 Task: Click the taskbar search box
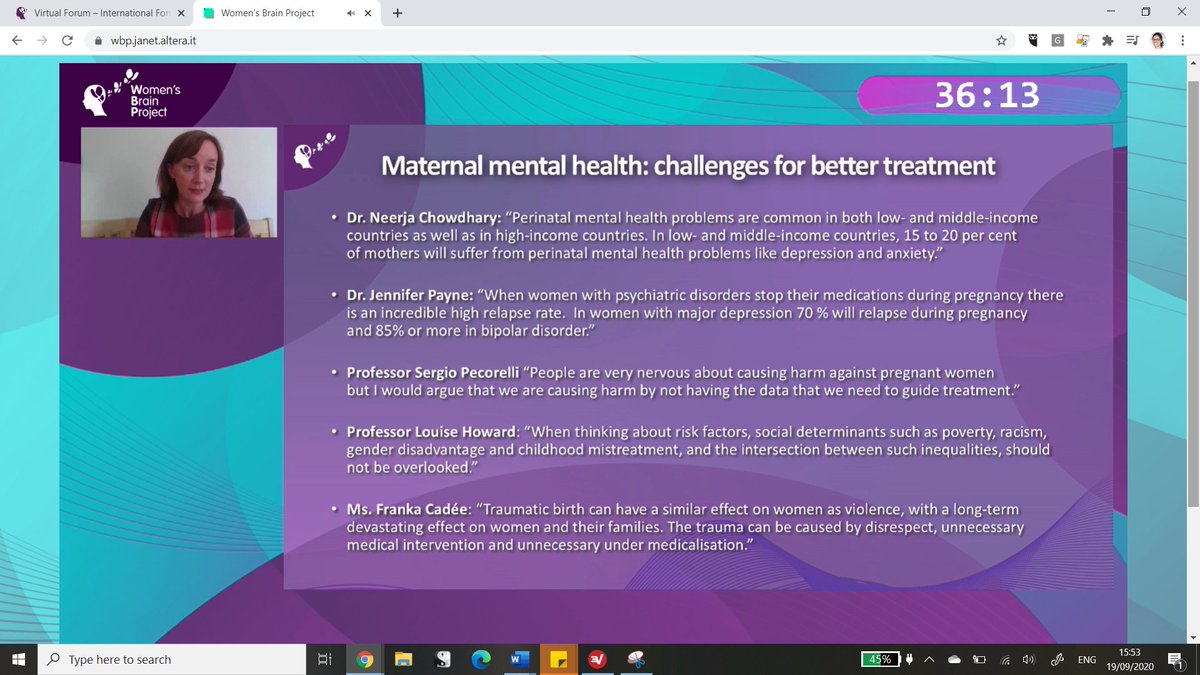(x=171, y=659)
